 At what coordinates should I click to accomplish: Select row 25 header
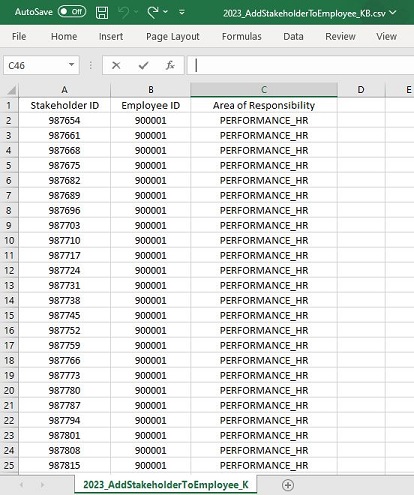(x=9, y=465)
